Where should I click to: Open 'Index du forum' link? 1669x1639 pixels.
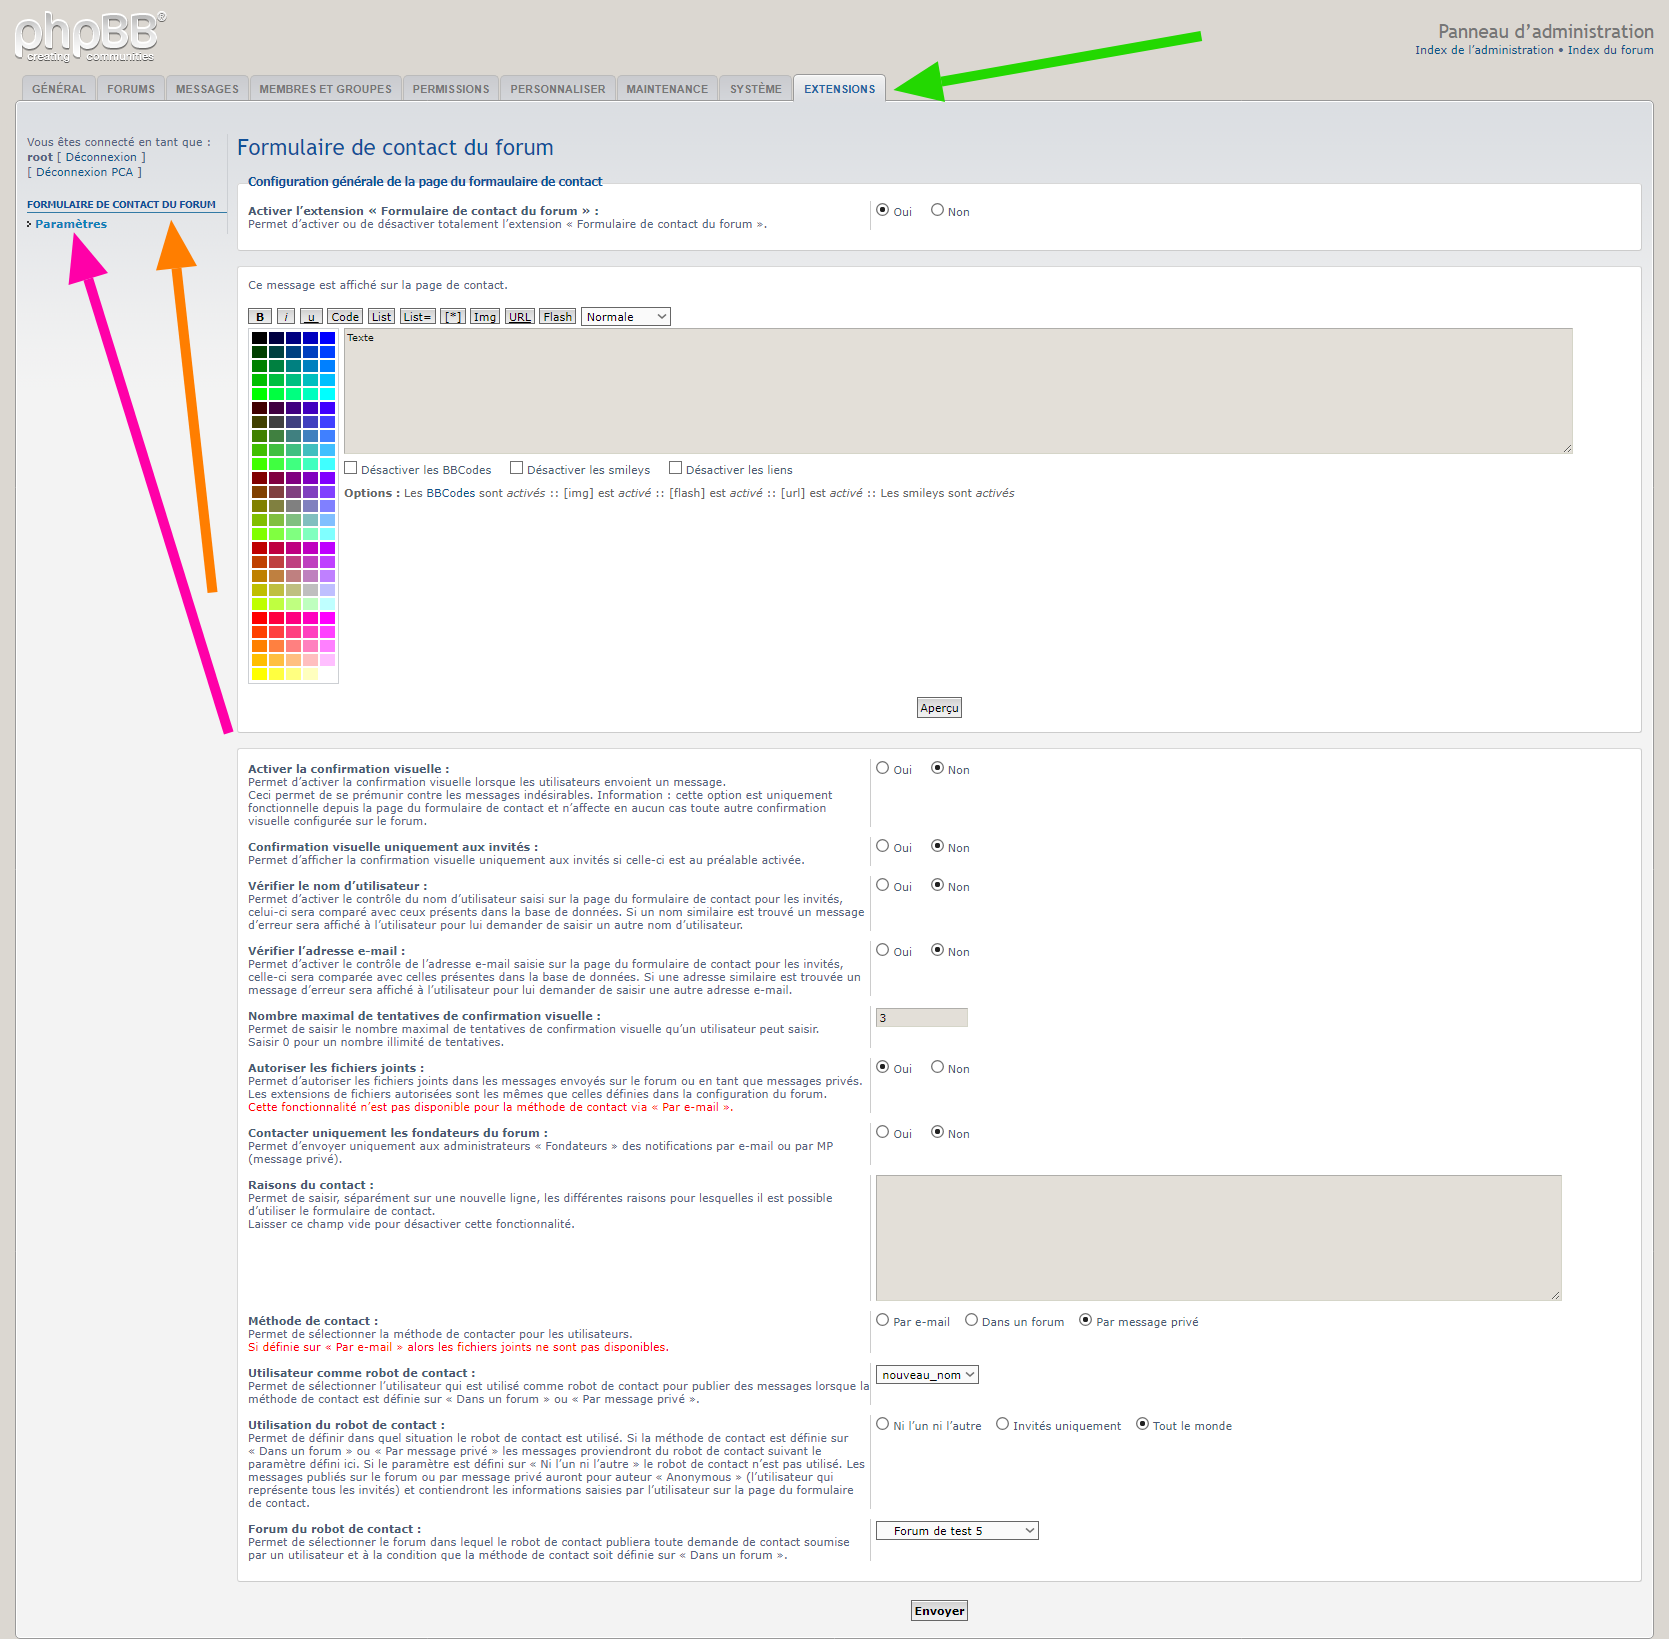point(1610,50)
